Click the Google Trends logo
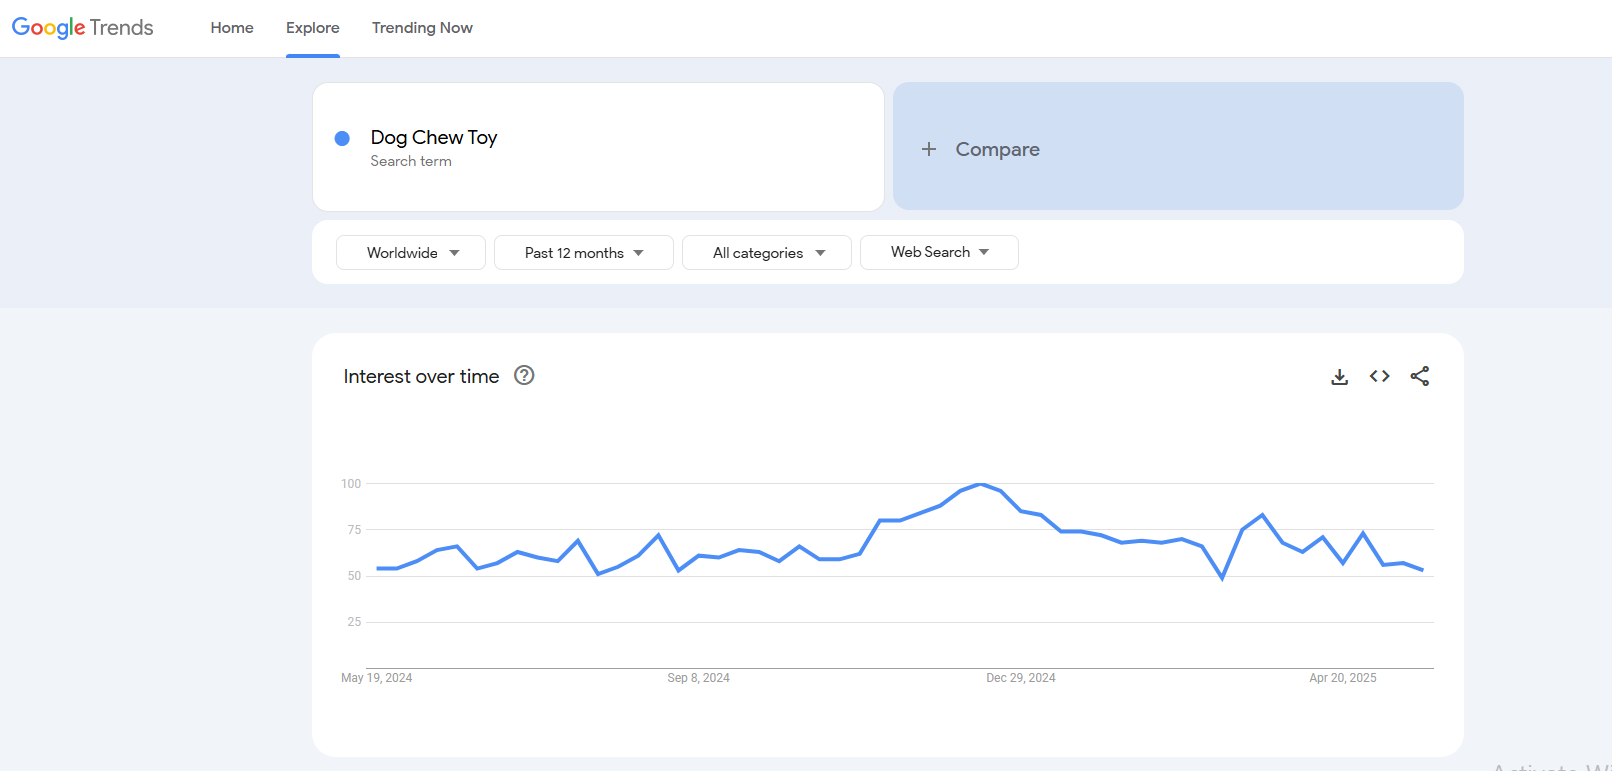1612x771 pixels. [x=82, y=28]
